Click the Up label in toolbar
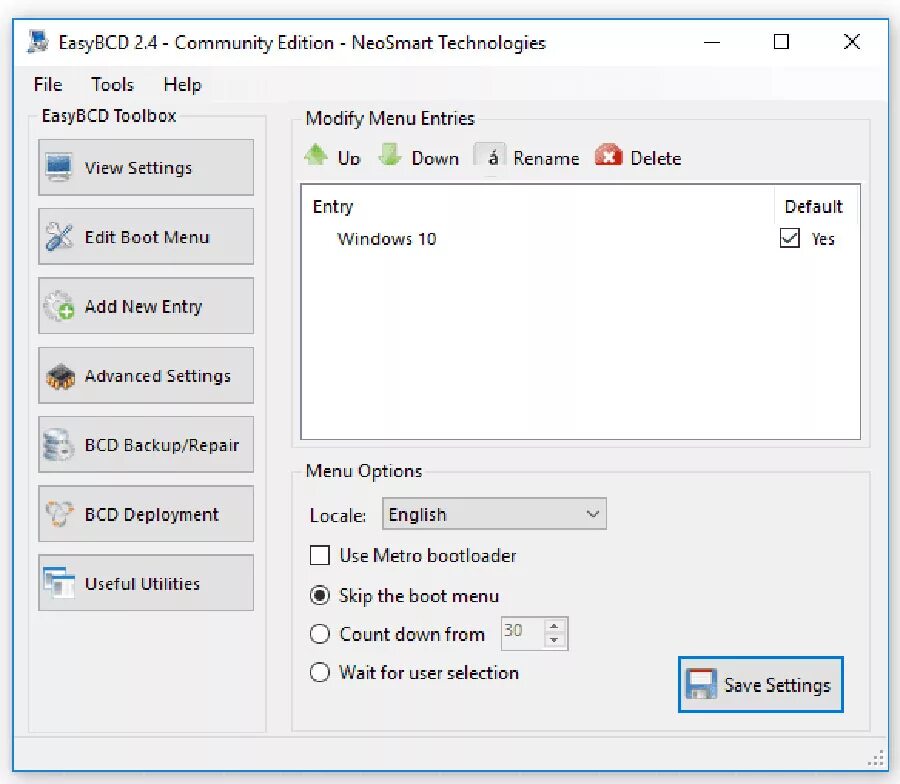Viewport: 900px width, 784px height. point(349,158)
